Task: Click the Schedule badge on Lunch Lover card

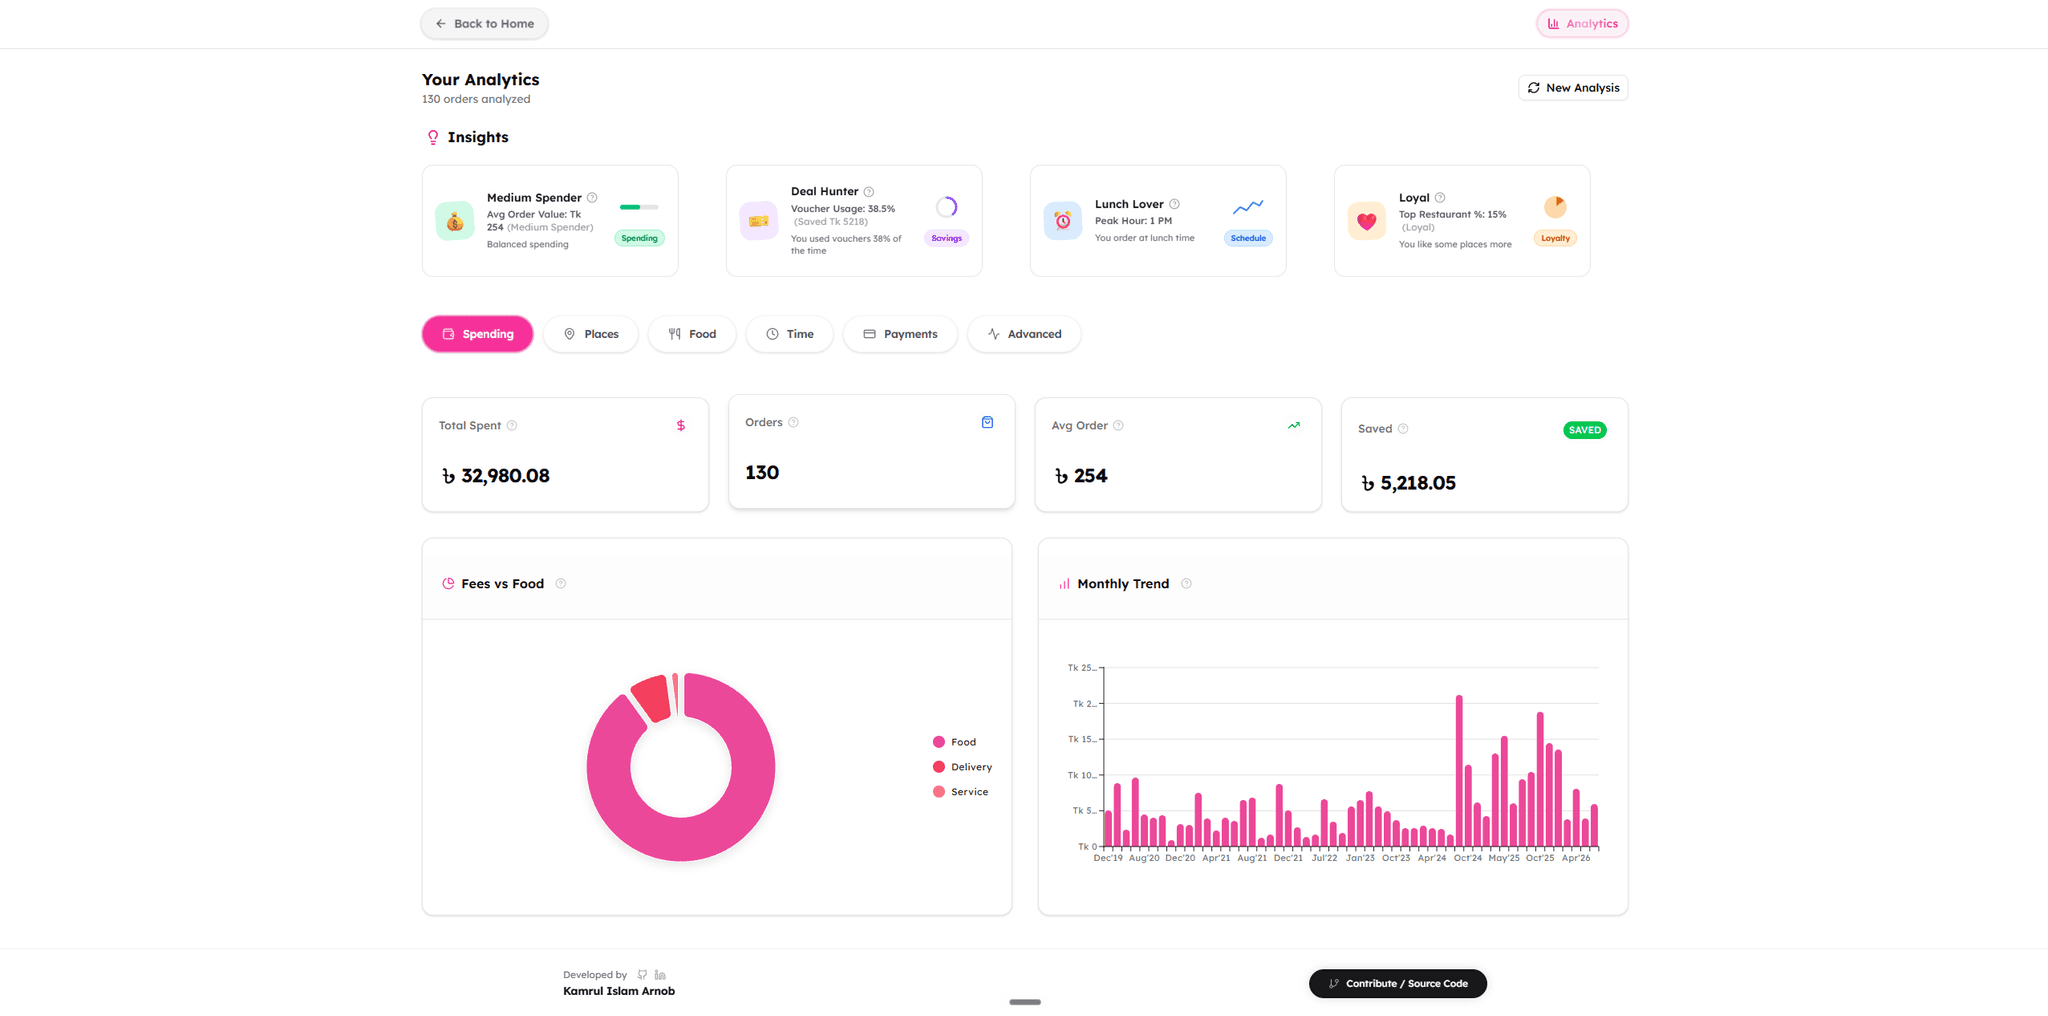Action: point(1248,238)
